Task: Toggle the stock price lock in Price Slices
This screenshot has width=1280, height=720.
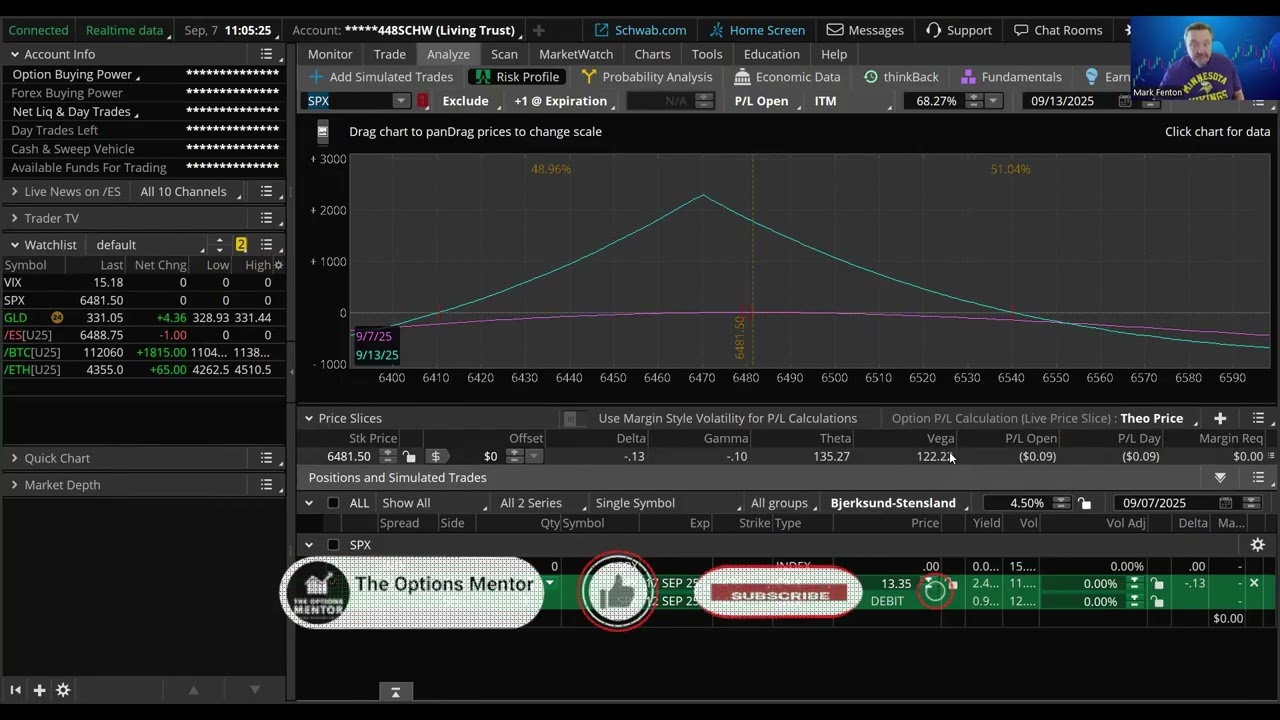Action: (x=409, y=456)
